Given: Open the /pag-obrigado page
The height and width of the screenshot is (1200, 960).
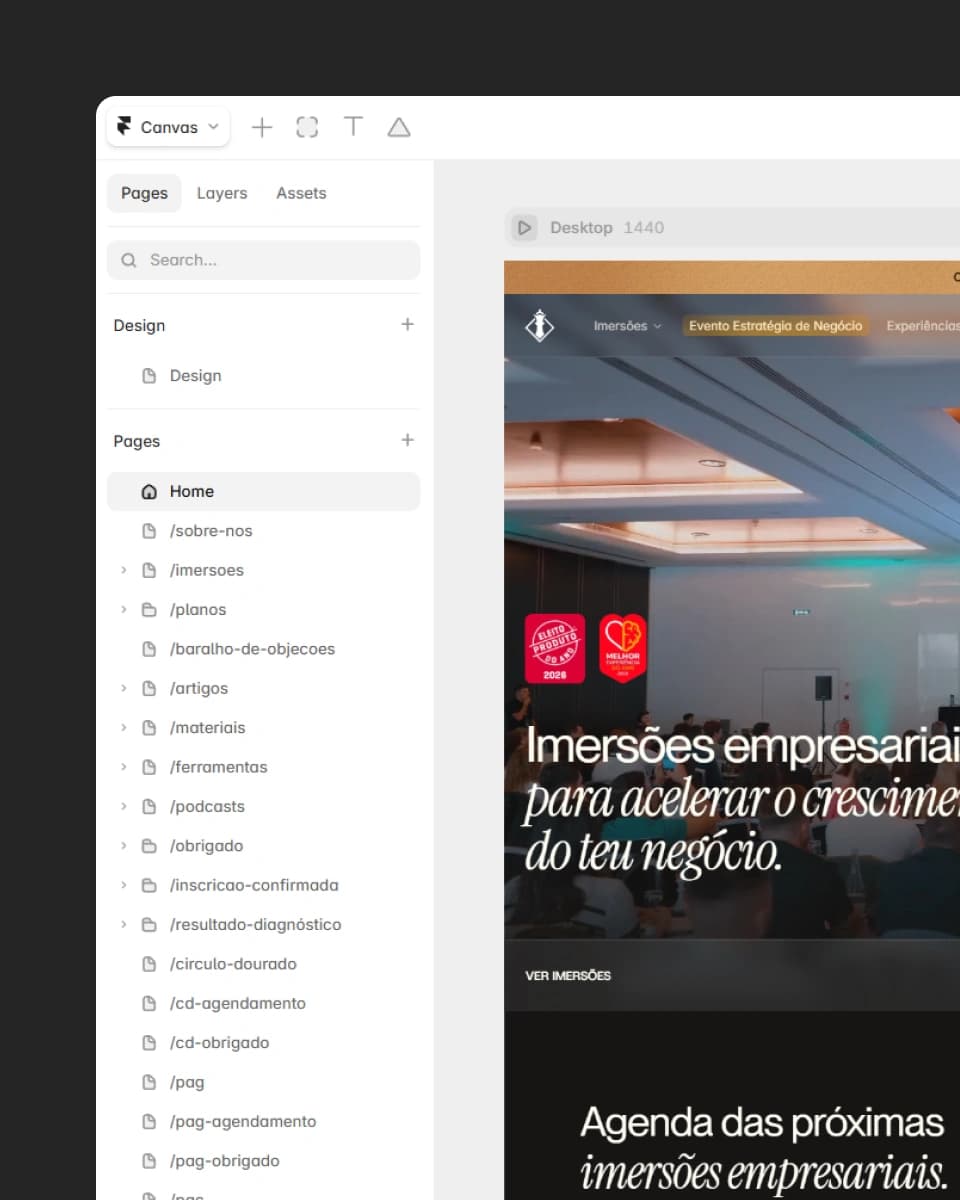Looking at the screenshot, I should (x=264, y=1161).
